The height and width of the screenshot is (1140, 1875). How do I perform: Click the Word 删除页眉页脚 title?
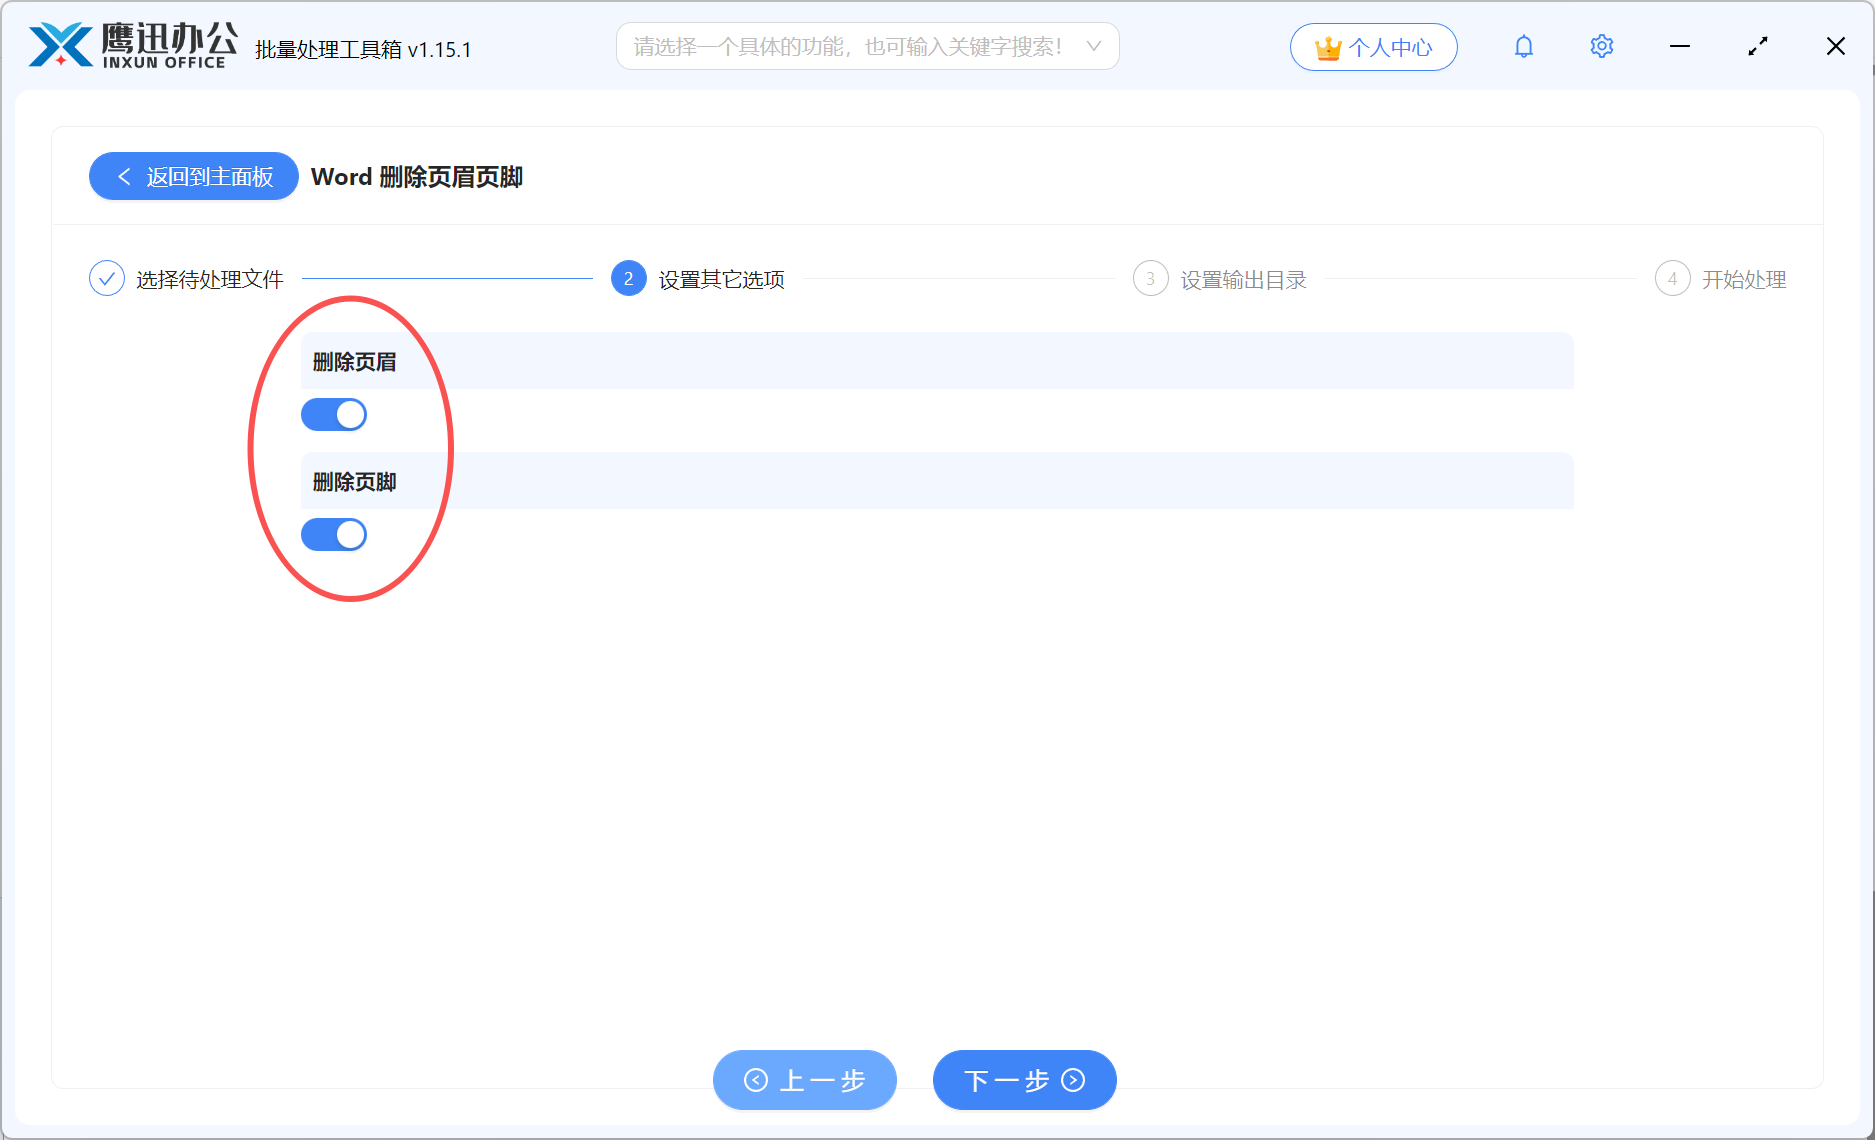417,177
